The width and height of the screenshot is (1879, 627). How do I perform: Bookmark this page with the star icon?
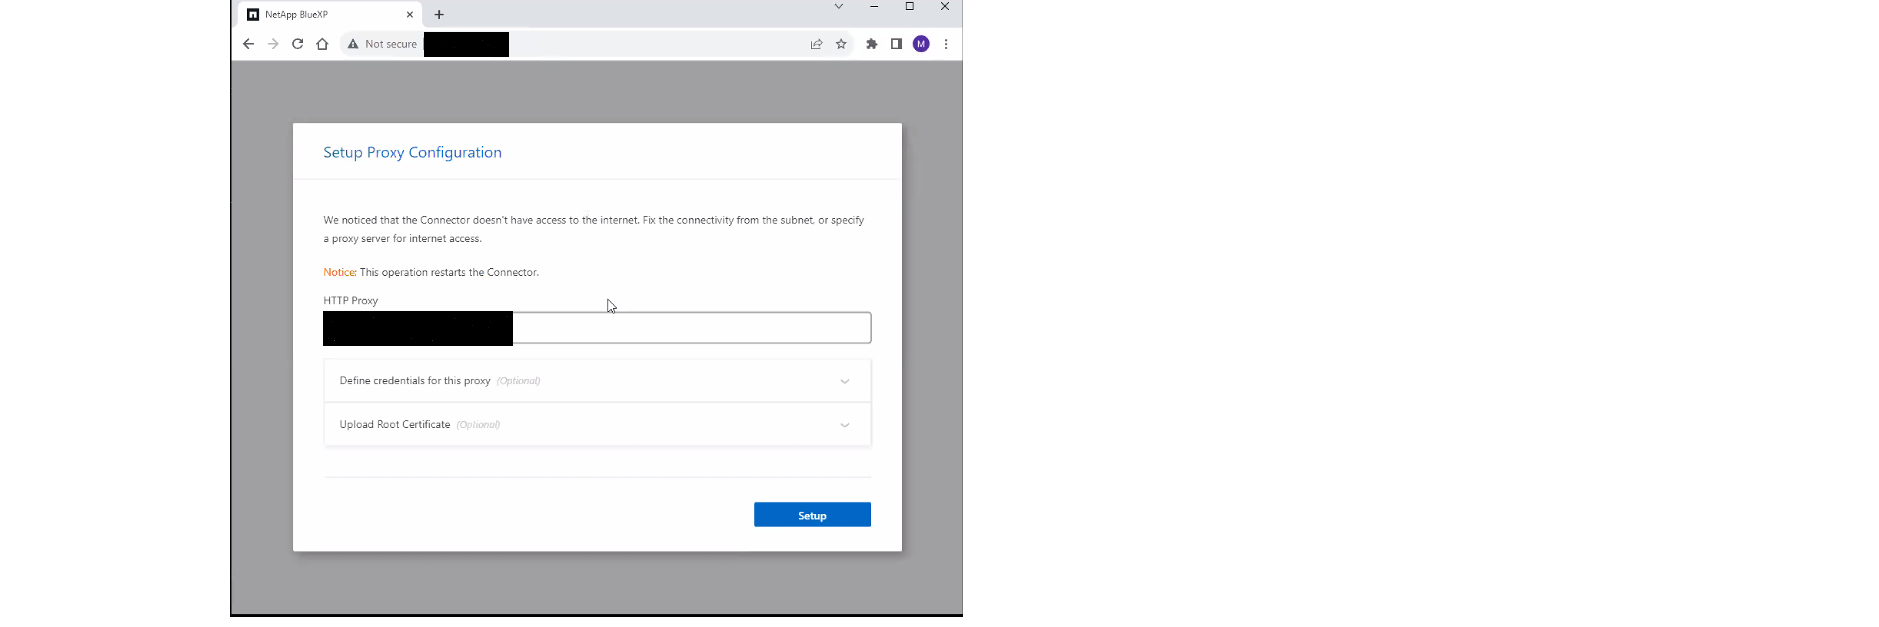point(841,44)
